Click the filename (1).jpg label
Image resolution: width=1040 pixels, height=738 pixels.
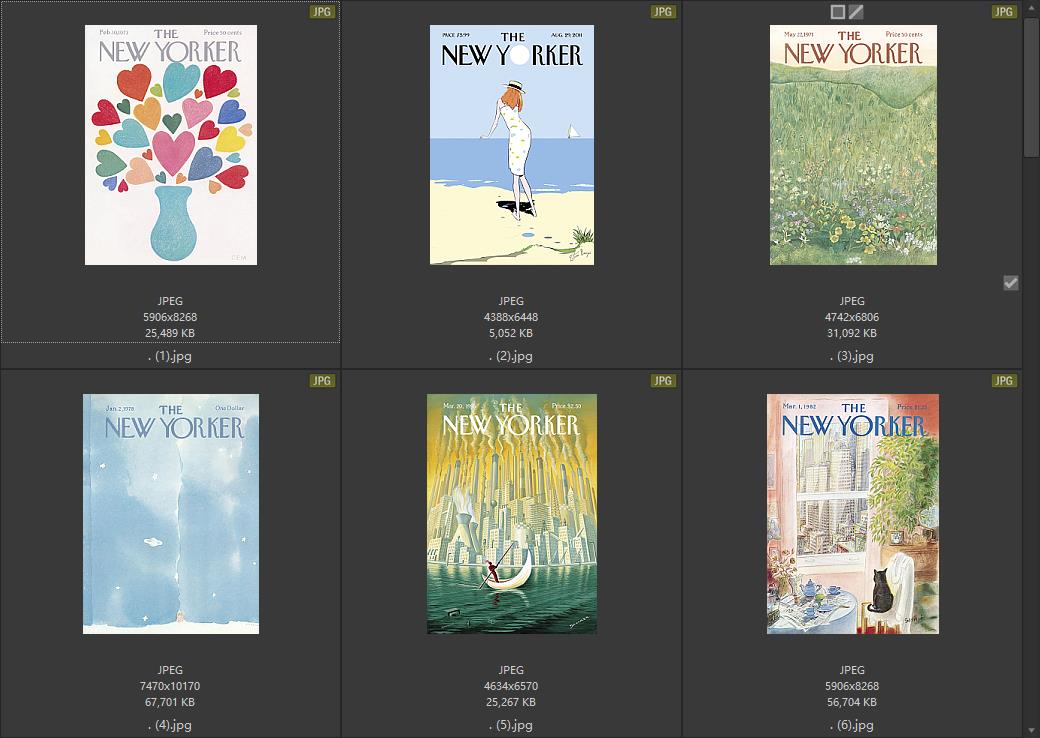tap(170, 356)
